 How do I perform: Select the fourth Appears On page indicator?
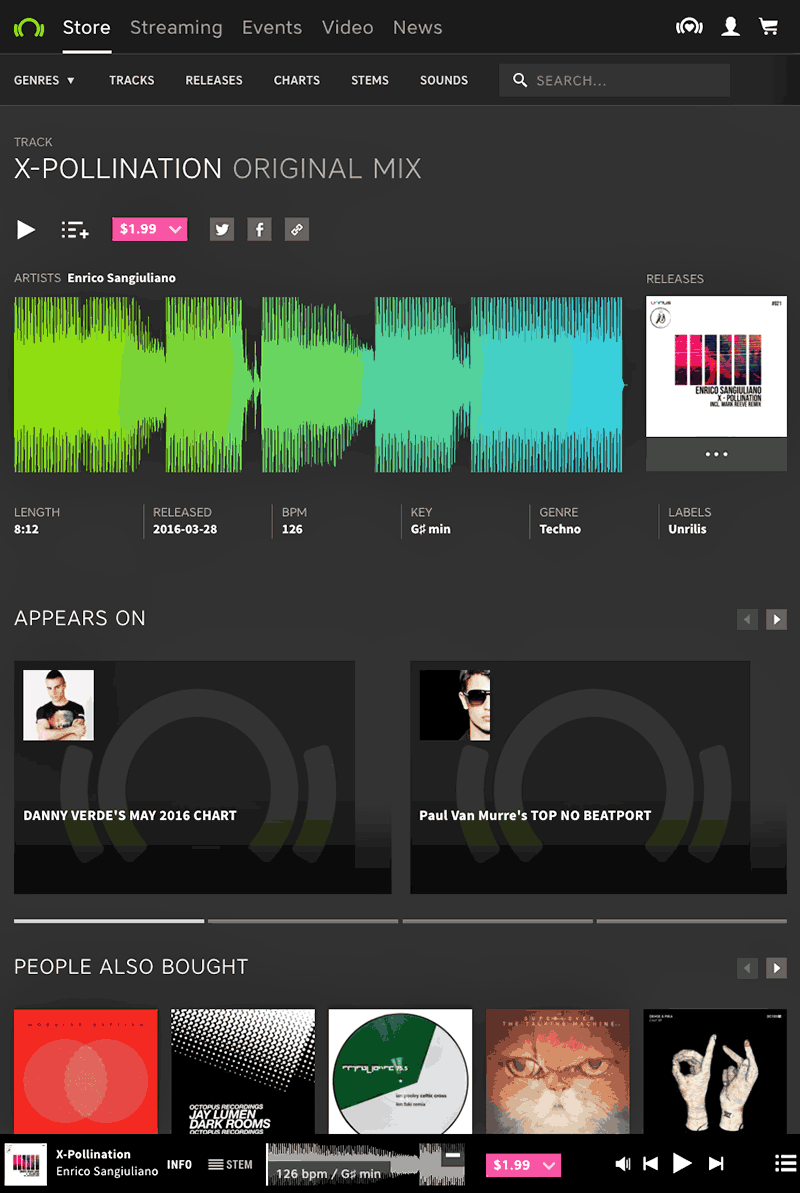point(692,921)
